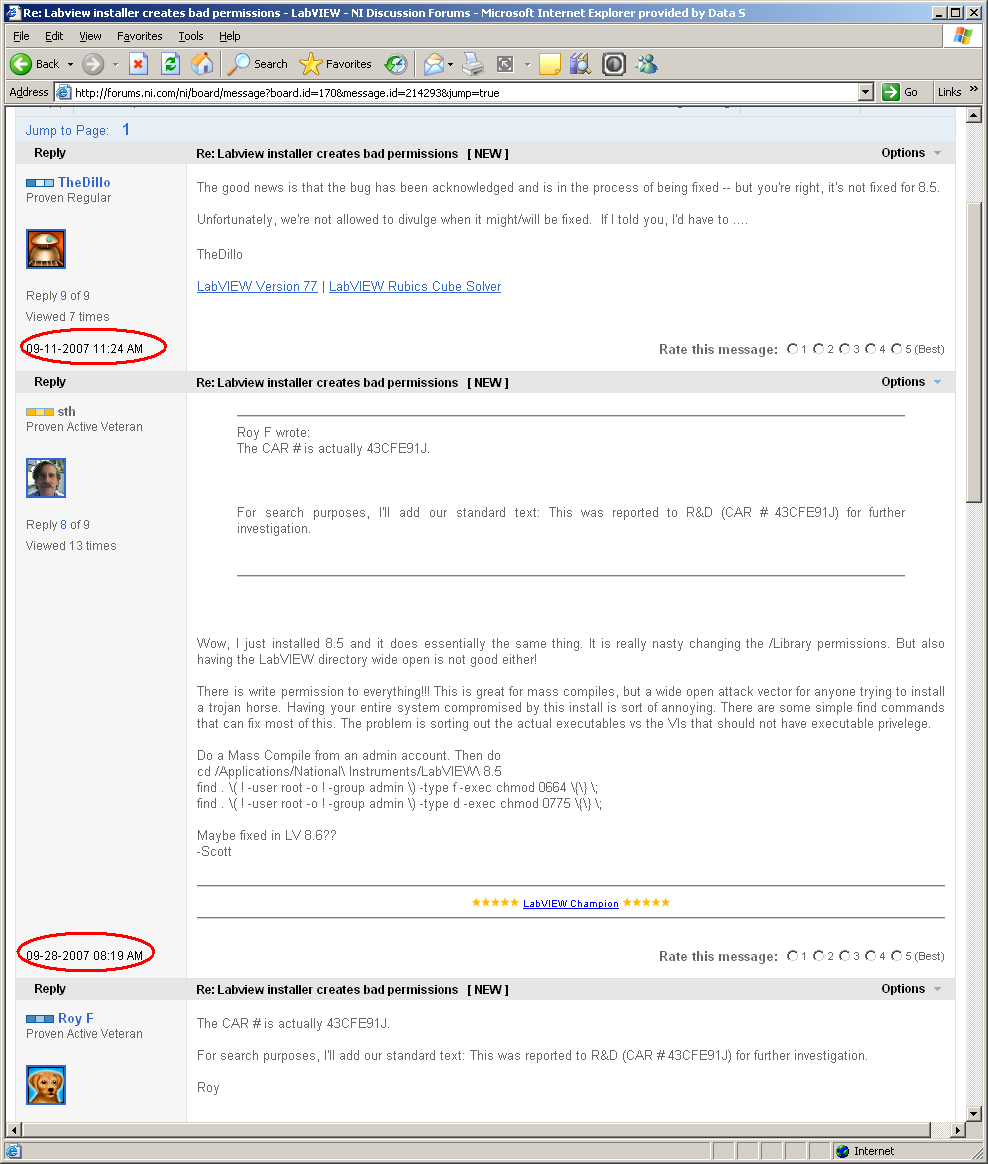Screen dimensions: 988x1164
Task: Click the horizontal scrollbar right arrow
Action: [958, 1130]
